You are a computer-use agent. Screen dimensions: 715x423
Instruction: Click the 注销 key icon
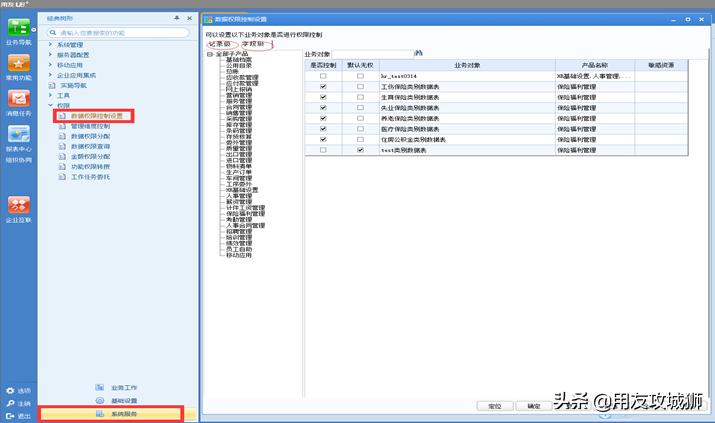10,403
